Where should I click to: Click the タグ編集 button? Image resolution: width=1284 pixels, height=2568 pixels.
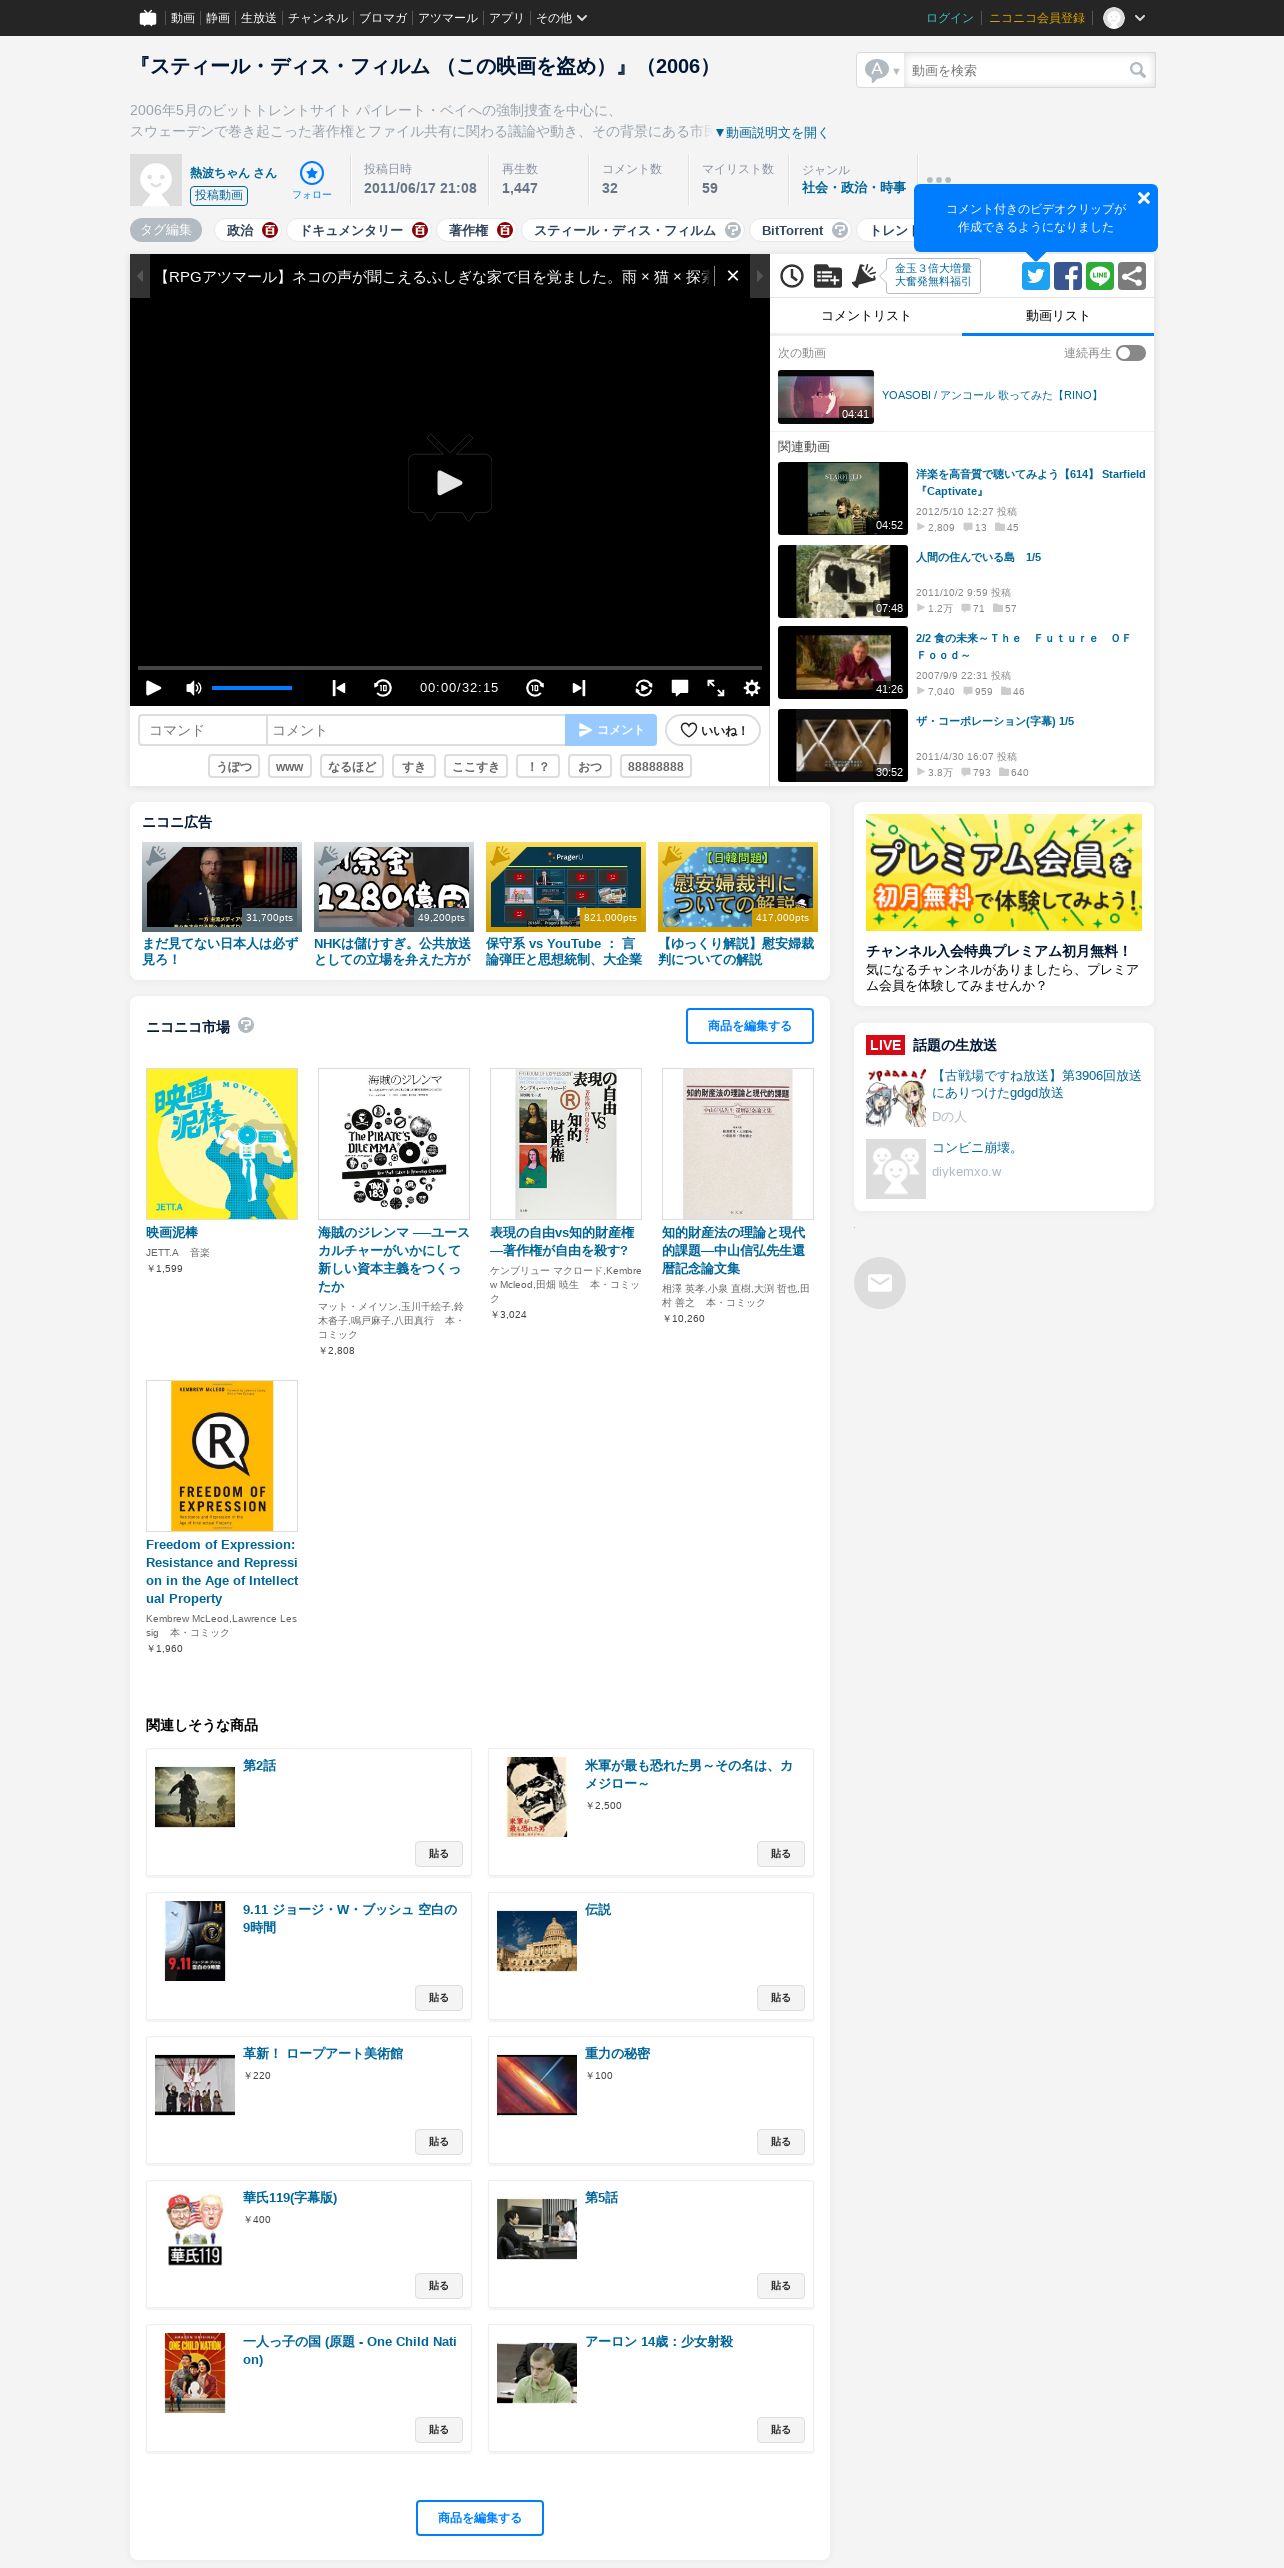click(x=166, y=230)
